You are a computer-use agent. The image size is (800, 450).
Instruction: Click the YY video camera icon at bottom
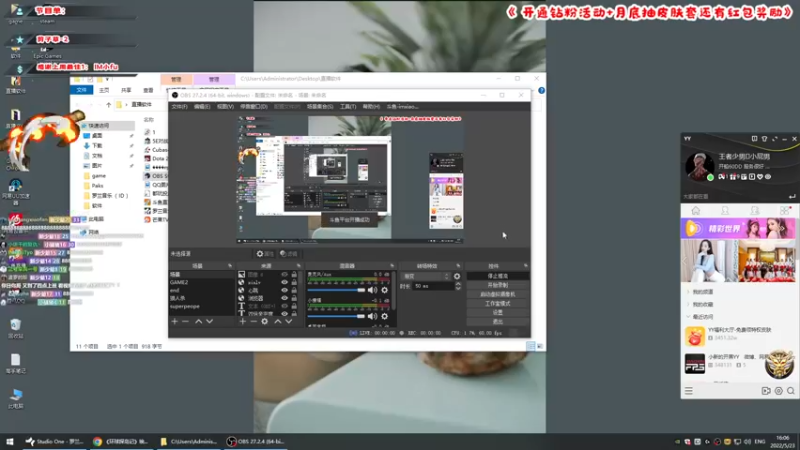coord(766,391)
